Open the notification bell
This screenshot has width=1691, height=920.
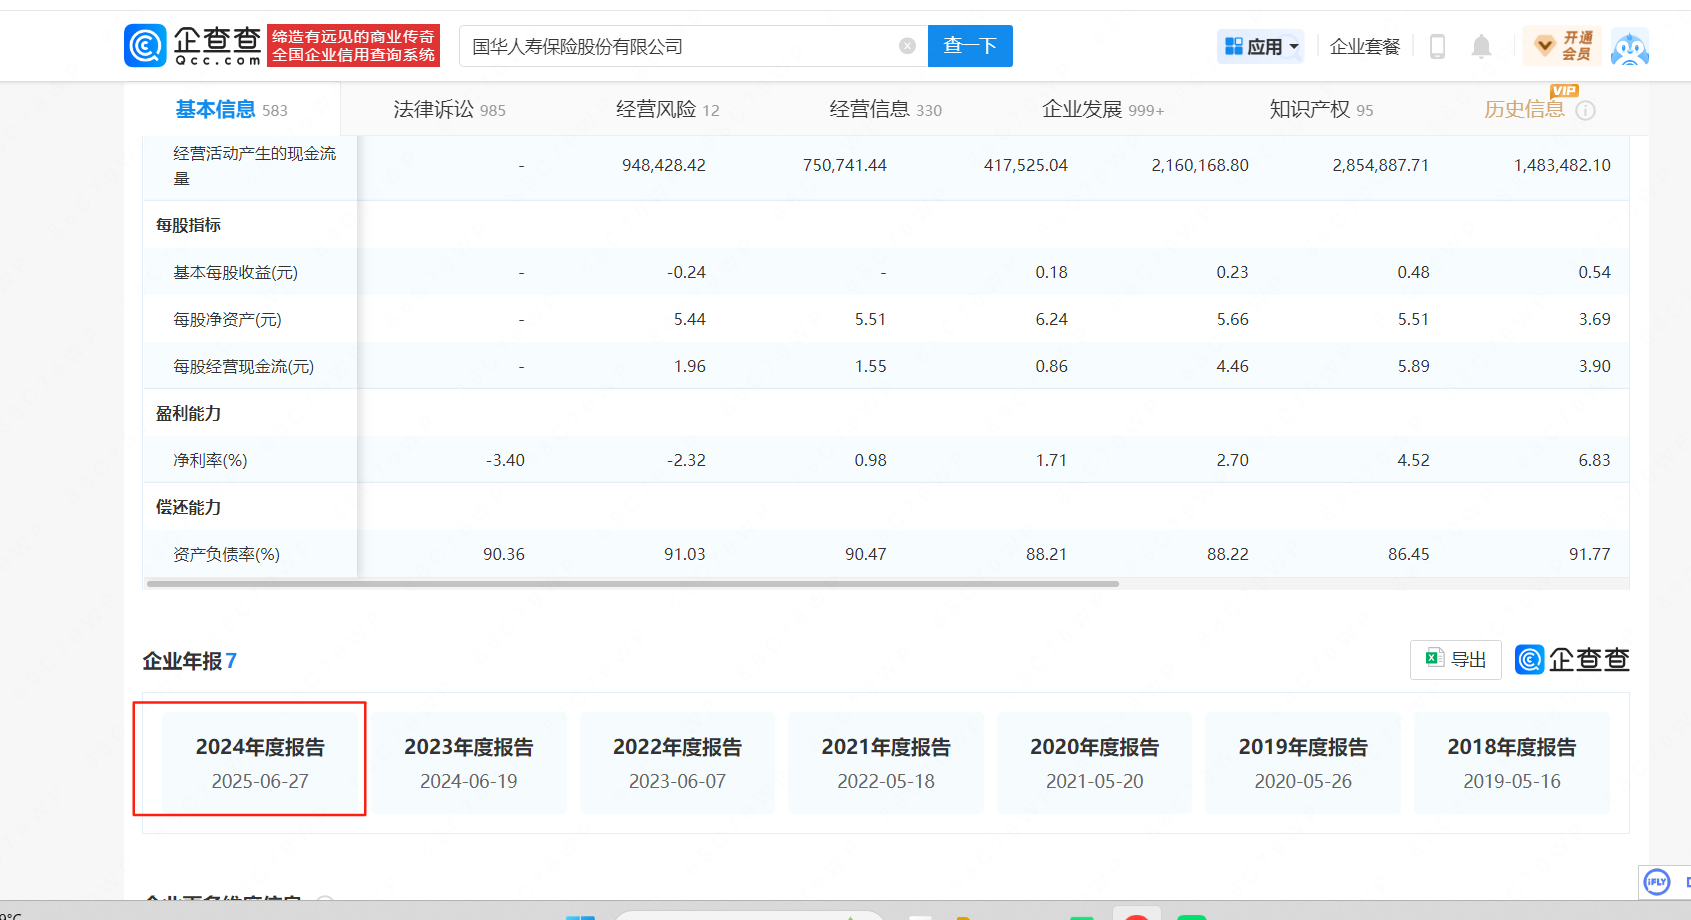tap(1481, 46)
